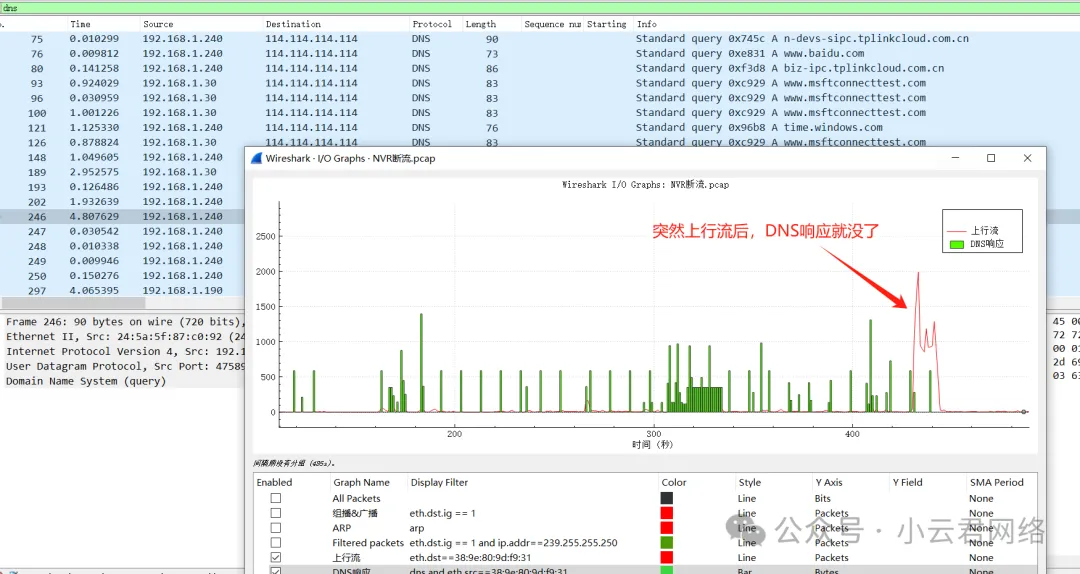
Task: Minimize the I/O Graphs window
Action: [956, 158]
